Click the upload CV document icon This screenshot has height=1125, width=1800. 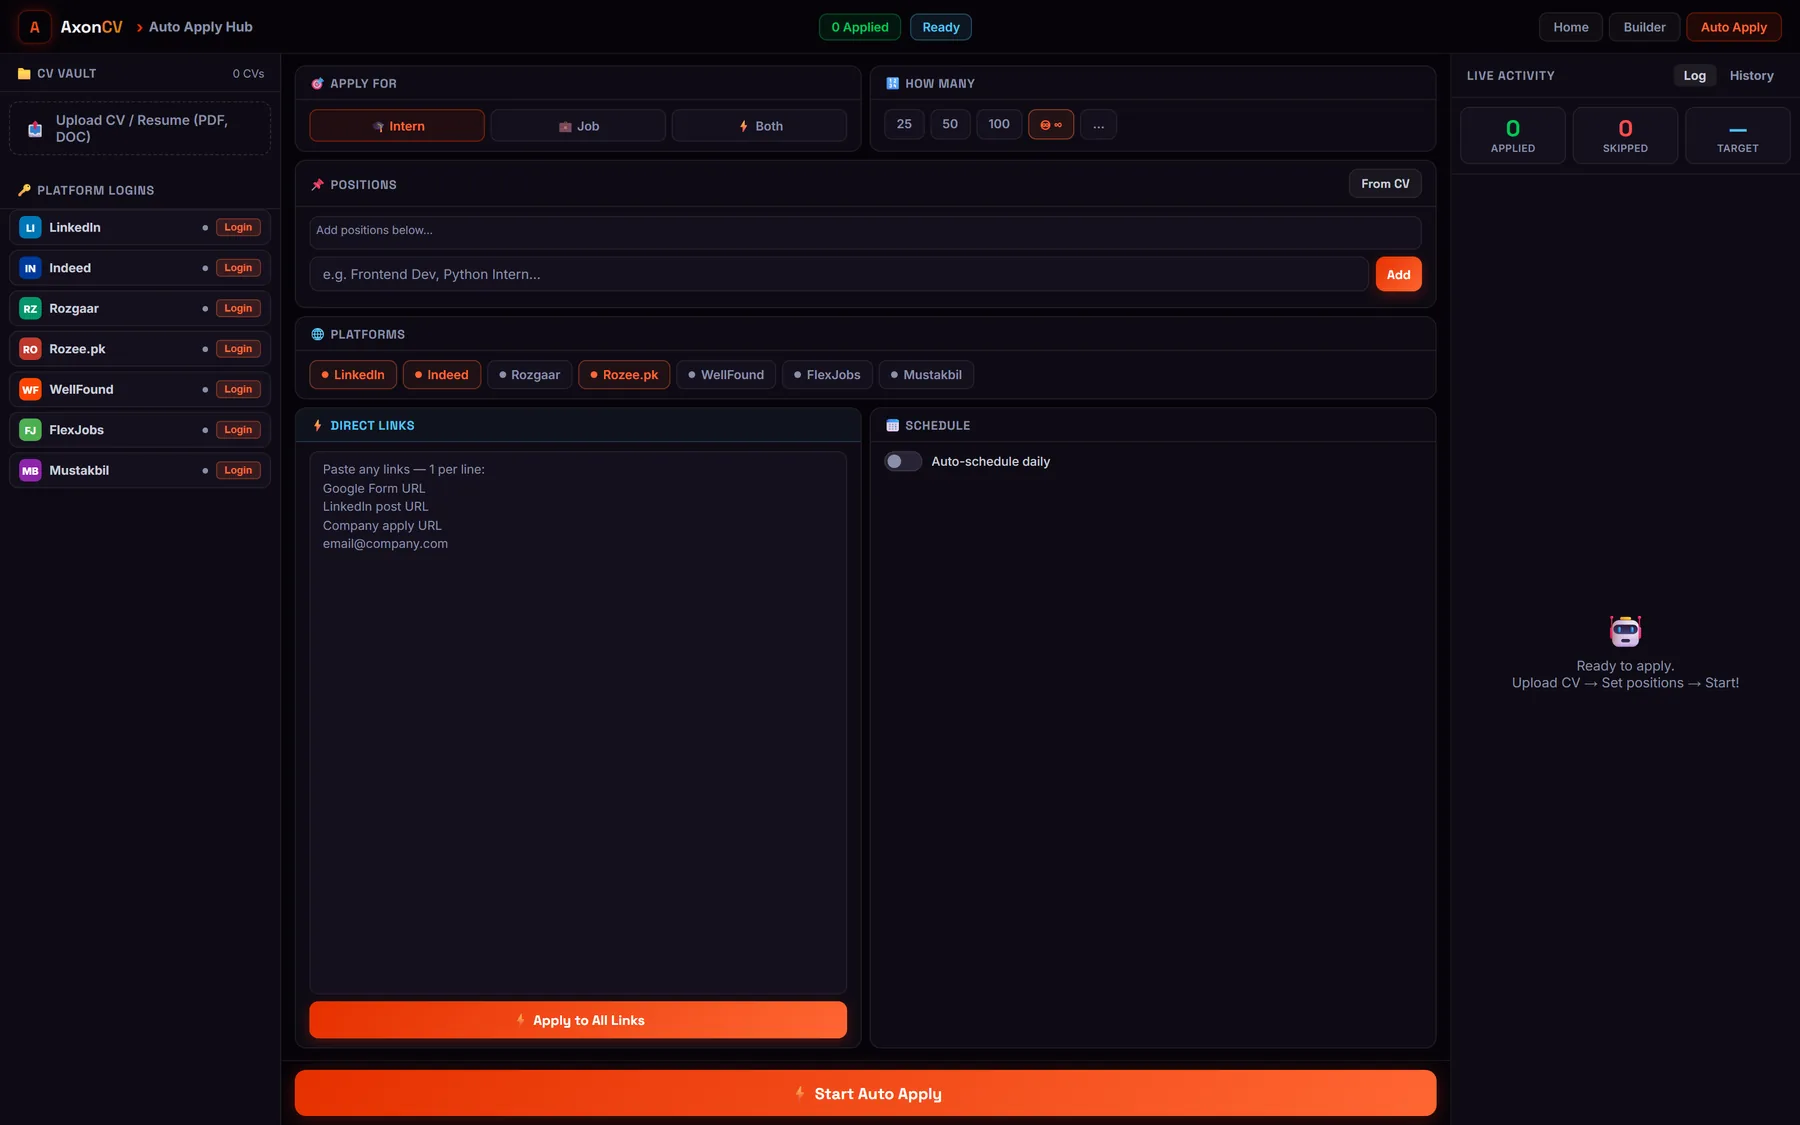35,129
